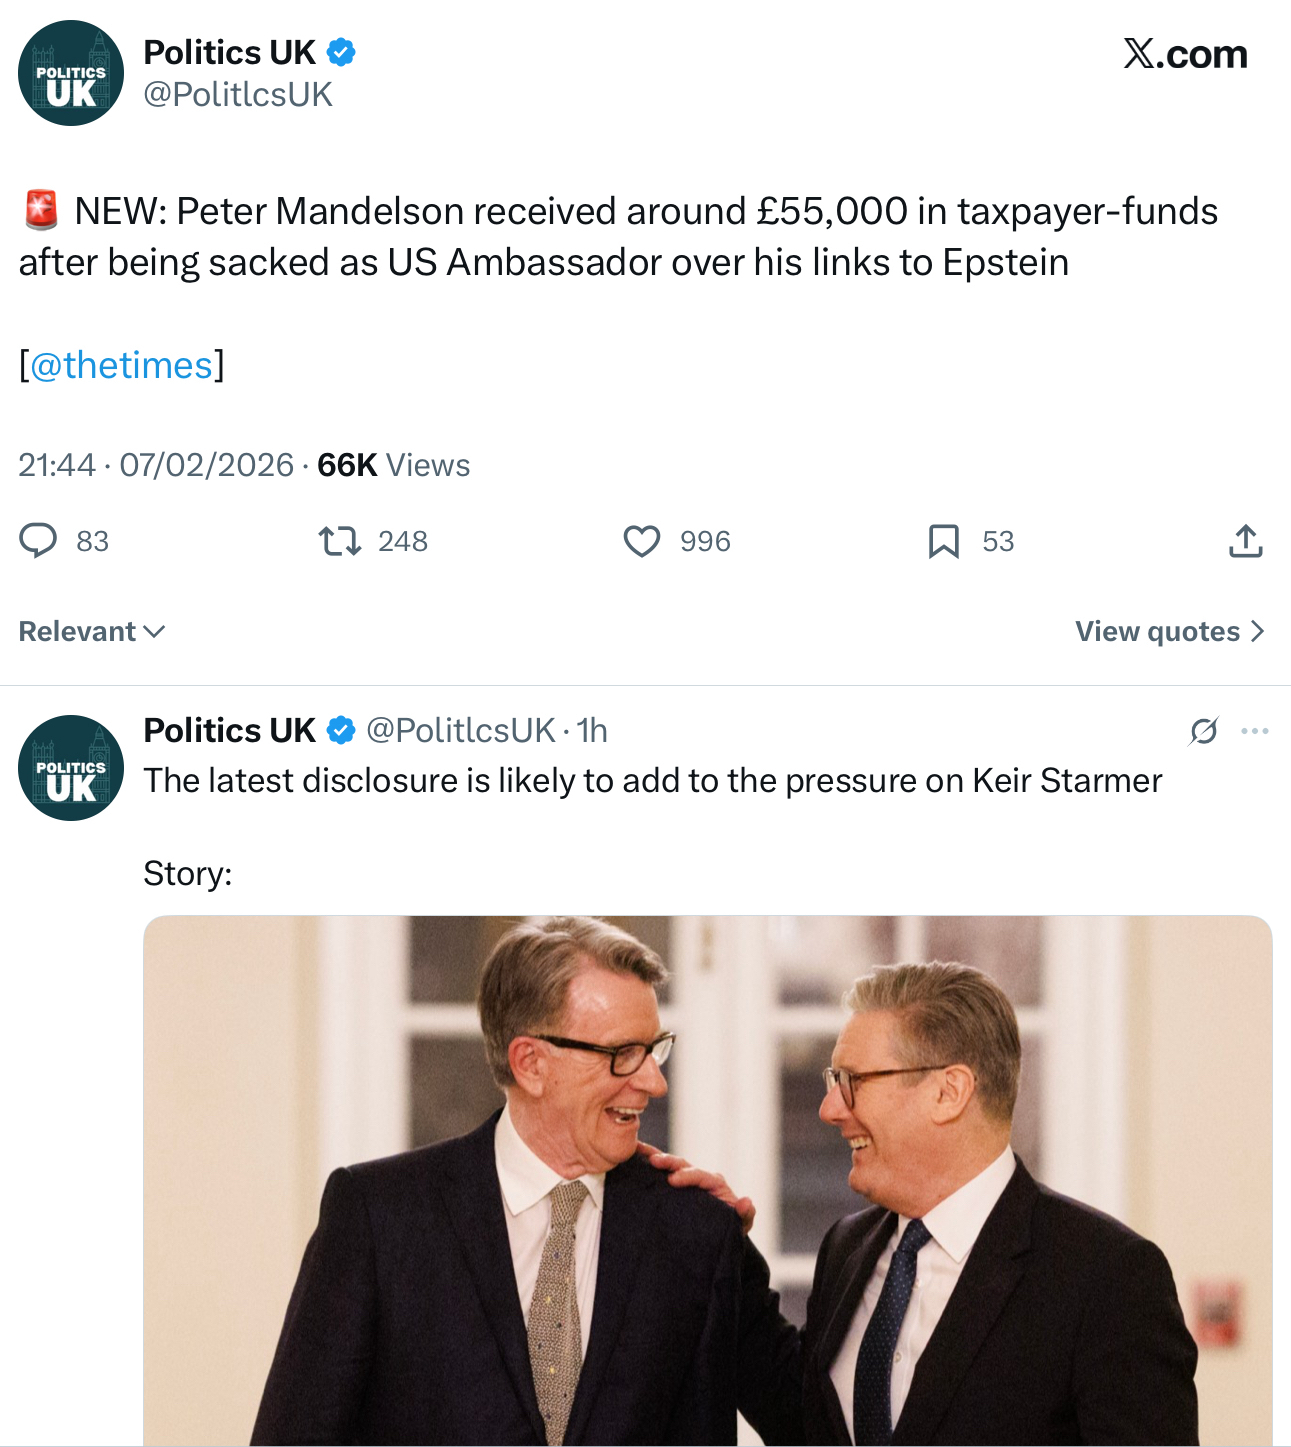The height and width of the screenshot is (1447, 1291).
Task: Click the X.com logo
Action: (x=1185, y=54)
